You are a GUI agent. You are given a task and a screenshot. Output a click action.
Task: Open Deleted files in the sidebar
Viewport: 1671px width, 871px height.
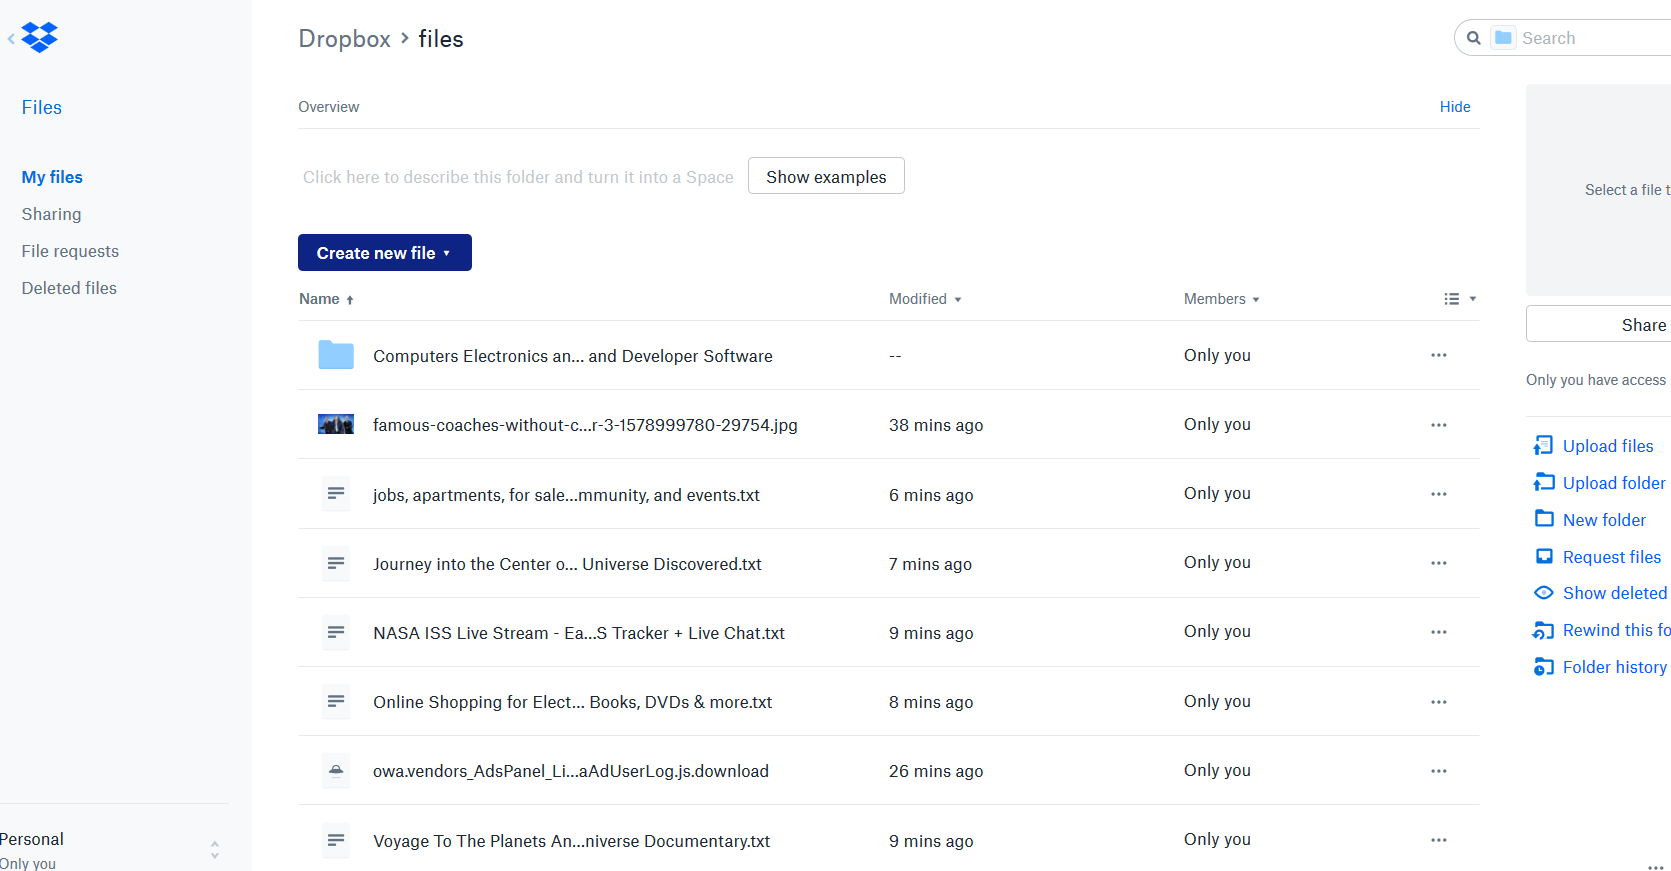69,288
